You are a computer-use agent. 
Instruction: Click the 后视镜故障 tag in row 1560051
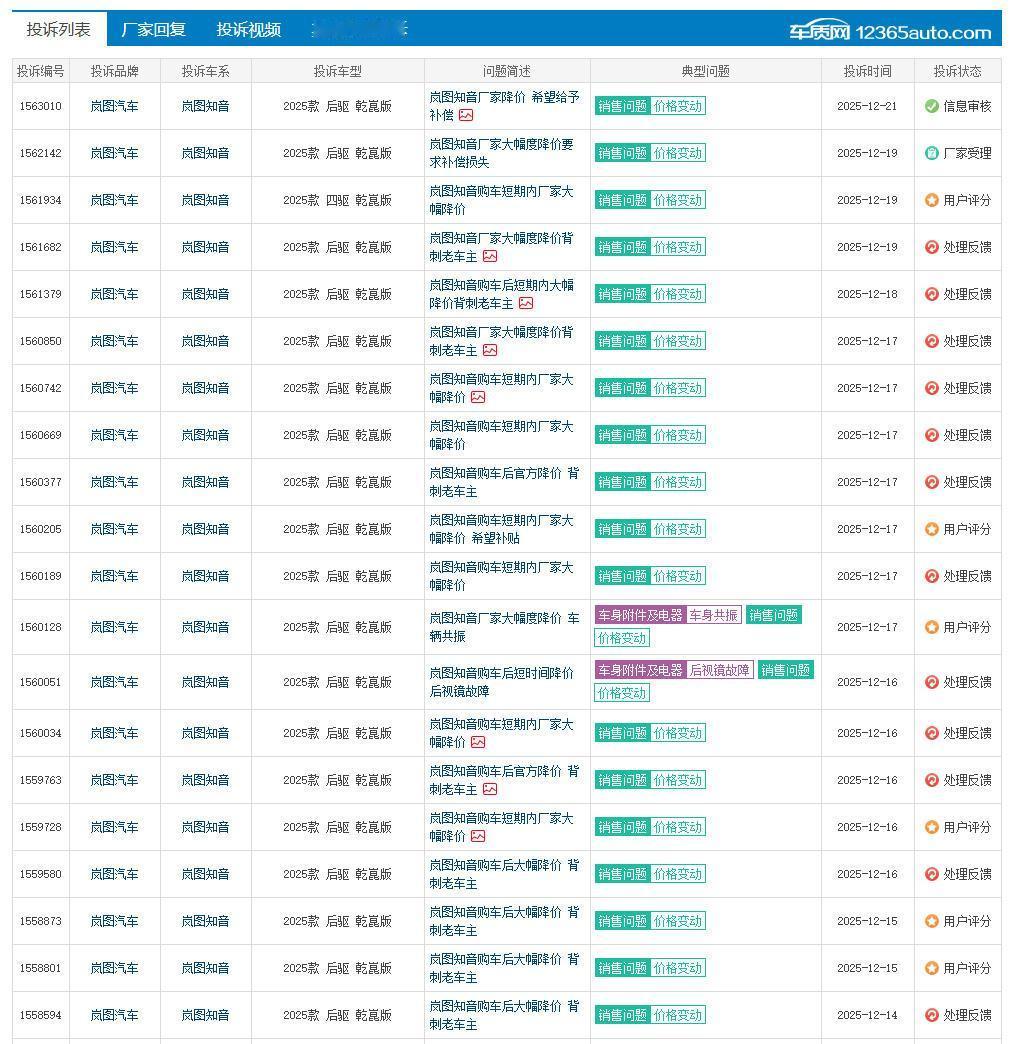pyautogui.click(x=719, y=670)
